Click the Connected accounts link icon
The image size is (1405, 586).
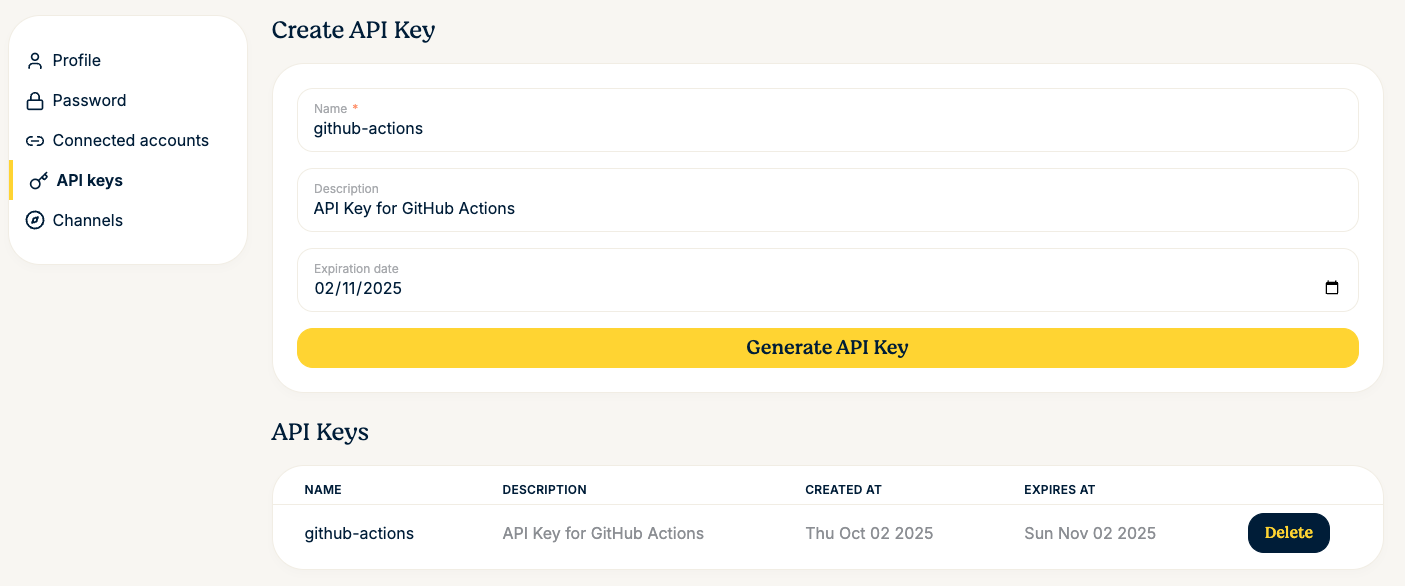click(35, 141)
